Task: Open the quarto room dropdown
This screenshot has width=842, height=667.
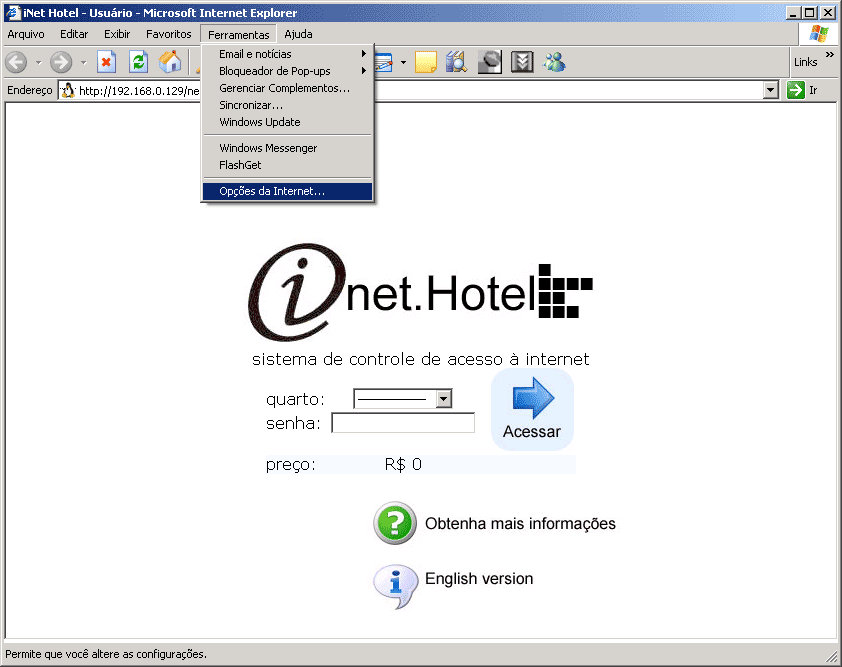Action: point(444,399)
